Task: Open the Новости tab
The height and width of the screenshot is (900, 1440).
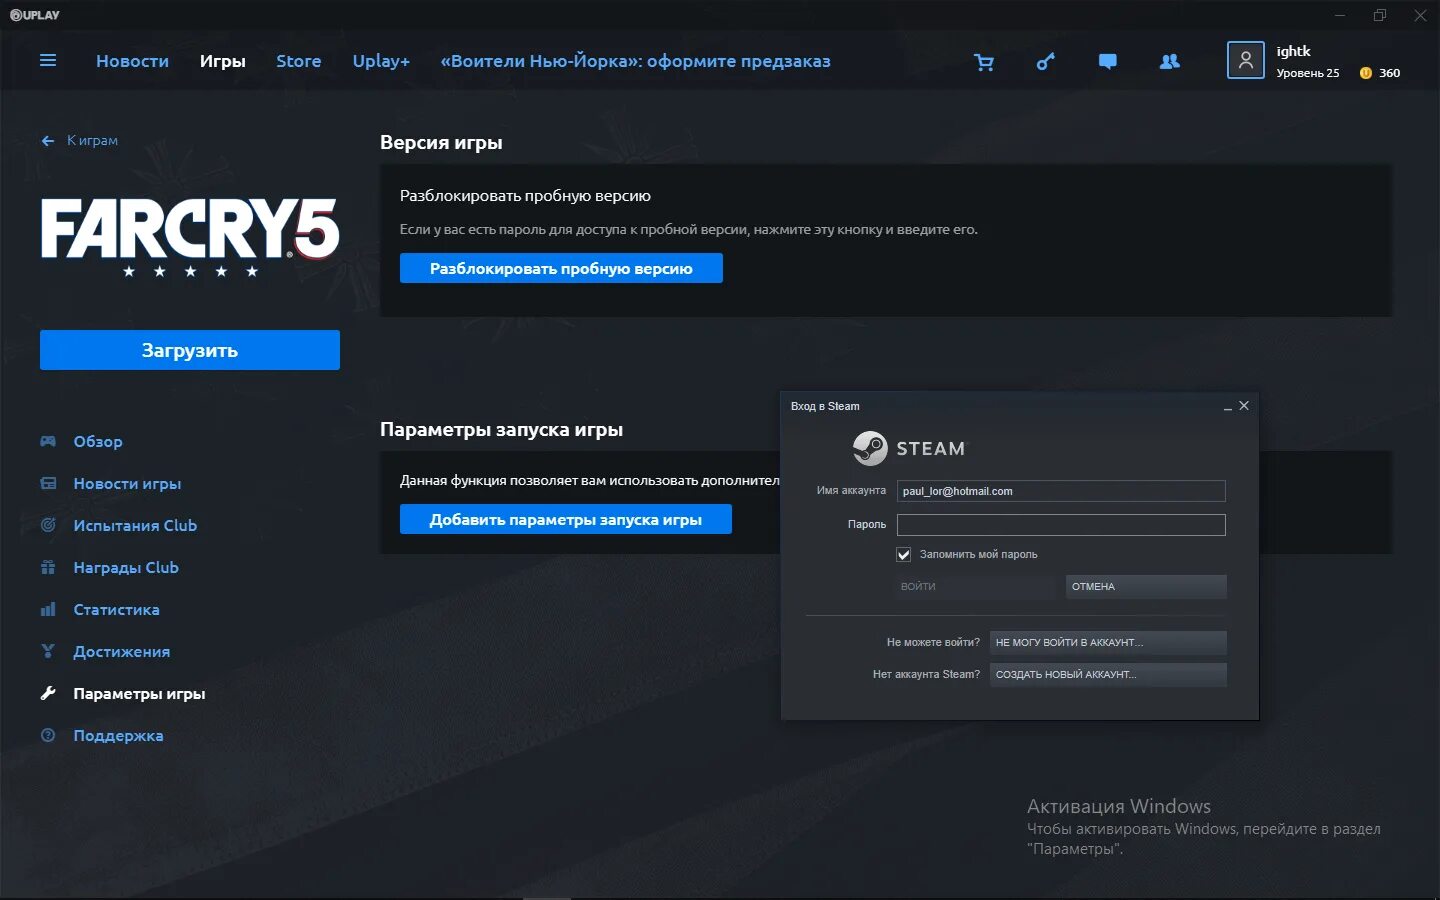Action: [132, 61]
